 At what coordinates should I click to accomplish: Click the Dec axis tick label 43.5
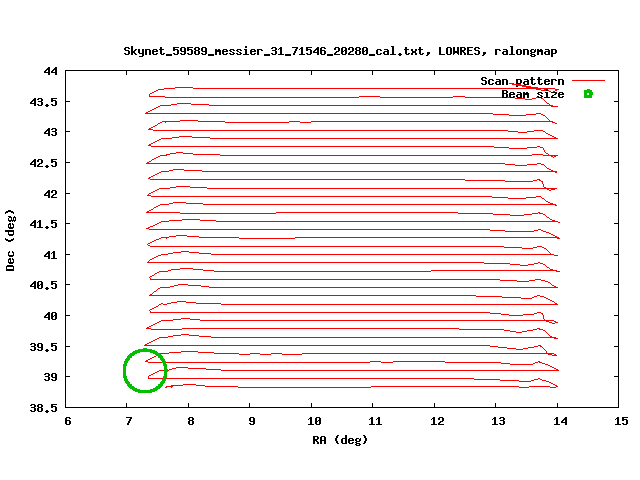[x=44, y=102]
